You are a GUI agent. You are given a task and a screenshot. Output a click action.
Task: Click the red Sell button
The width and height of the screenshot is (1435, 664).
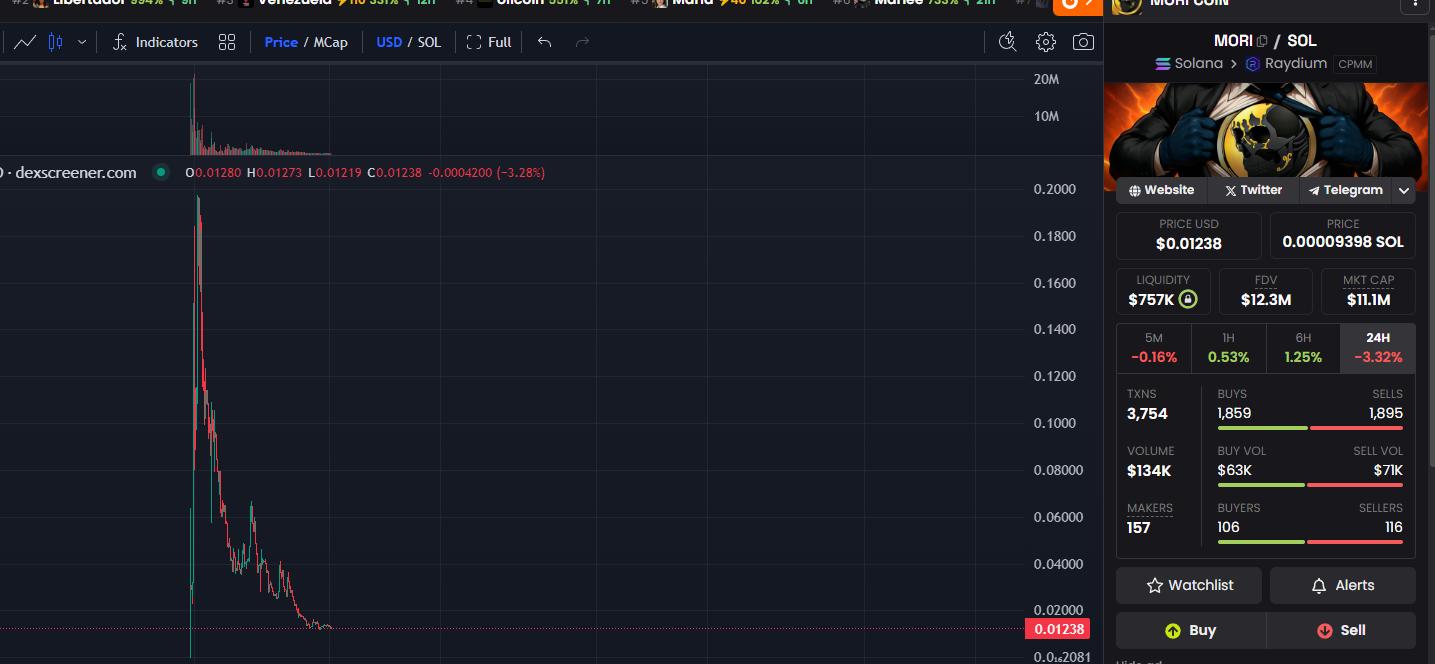[1341, 630]
